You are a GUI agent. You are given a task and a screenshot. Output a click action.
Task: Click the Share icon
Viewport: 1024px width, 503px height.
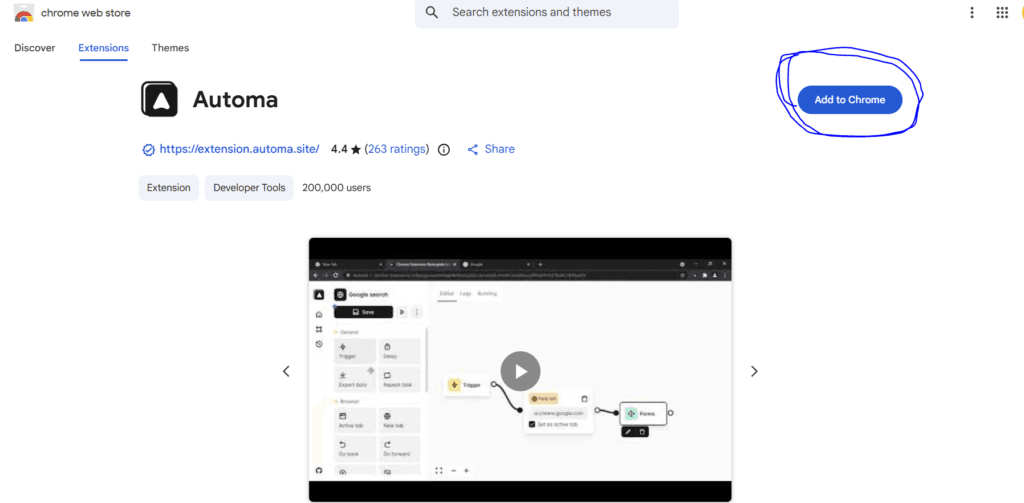(473, 149)
